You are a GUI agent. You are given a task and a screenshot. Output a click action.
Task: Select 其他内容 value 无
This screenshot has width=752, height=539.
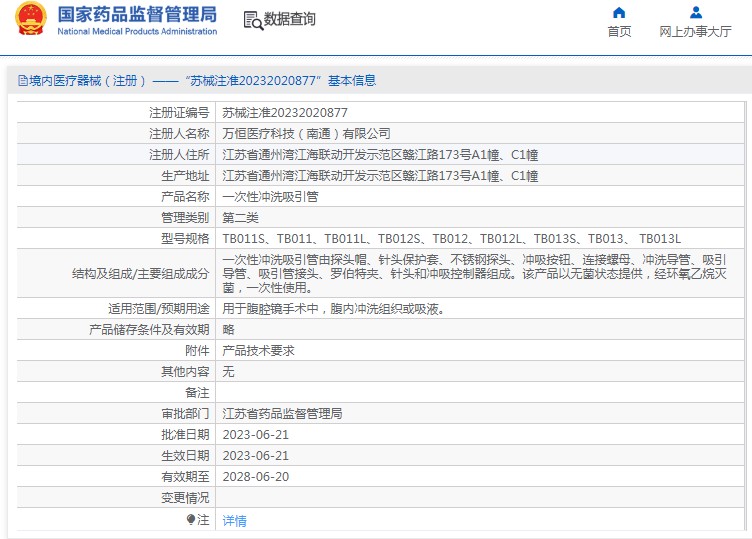228,372
